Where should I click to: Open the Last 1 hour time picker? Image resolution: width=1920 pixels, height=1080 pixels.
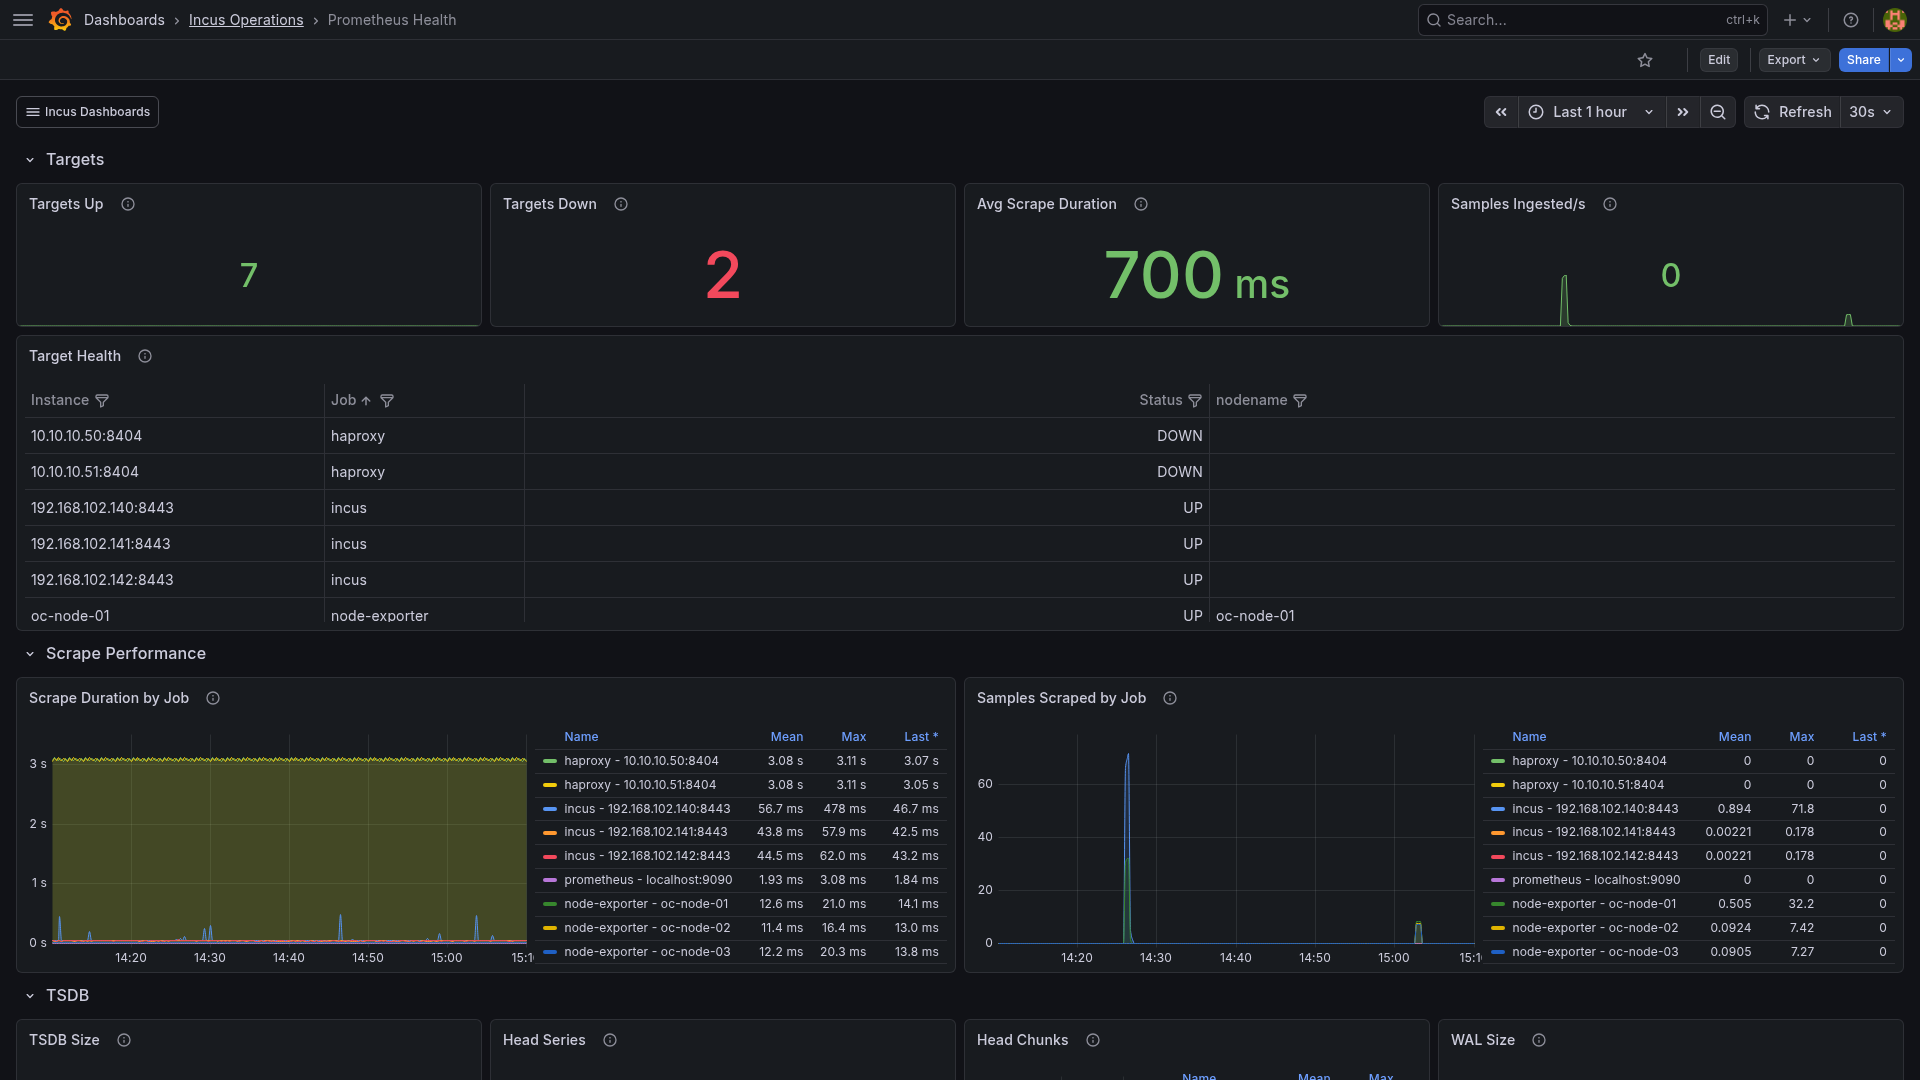(1592, 112)
